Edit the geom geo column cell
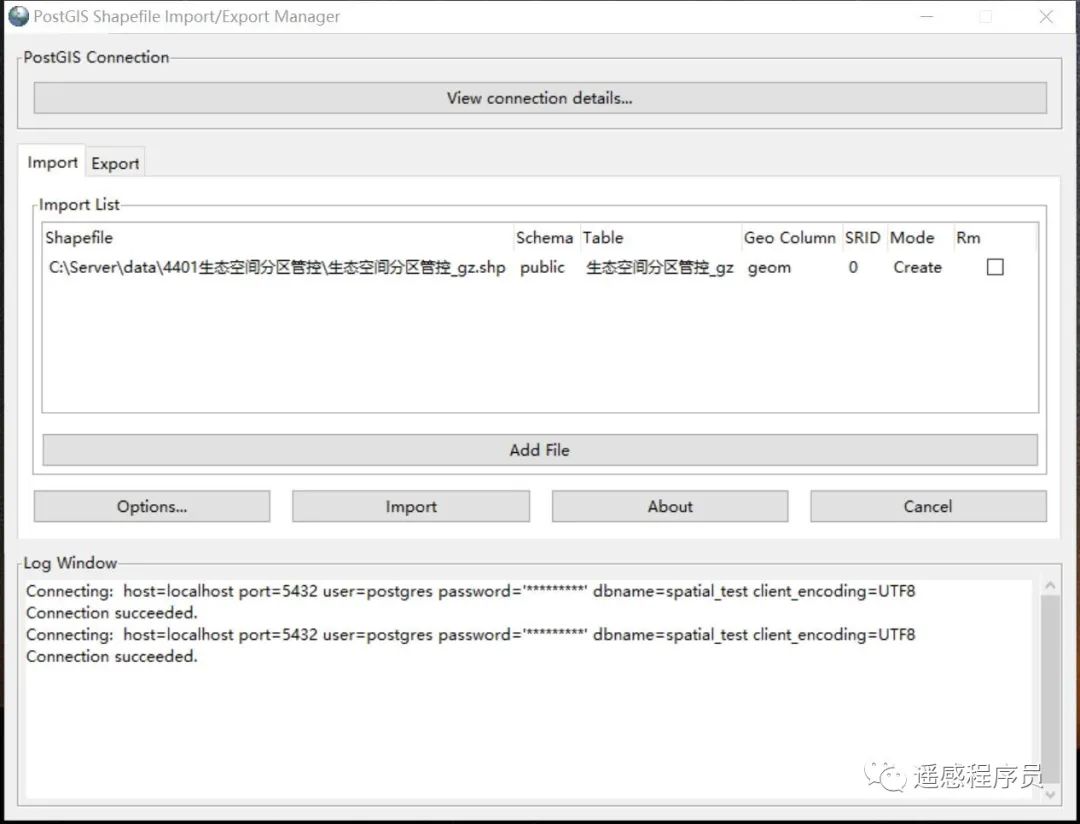This screenshot has width=1080, height=824. click(769, 267)
